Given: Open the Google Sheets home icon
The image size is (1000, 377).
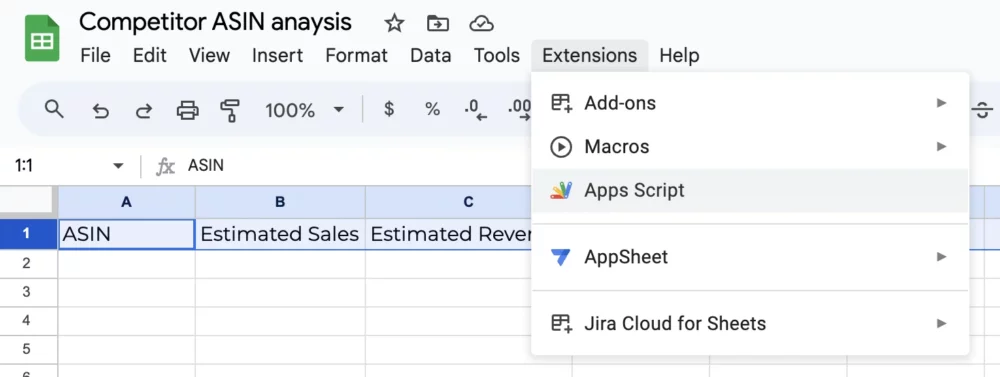Looking at the screenshot, I should pyautogui.click(x=42, y=39).
